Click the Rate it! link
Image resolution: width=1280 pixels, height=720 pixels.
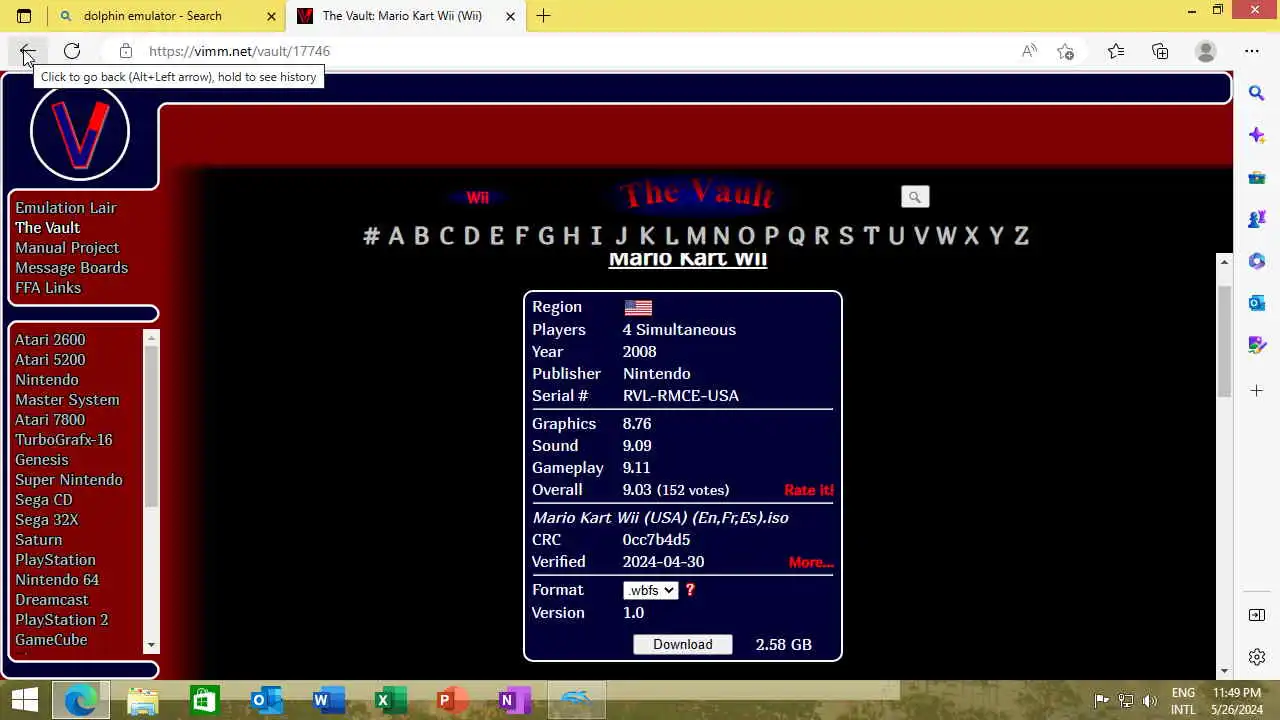[x=808, y=490]
